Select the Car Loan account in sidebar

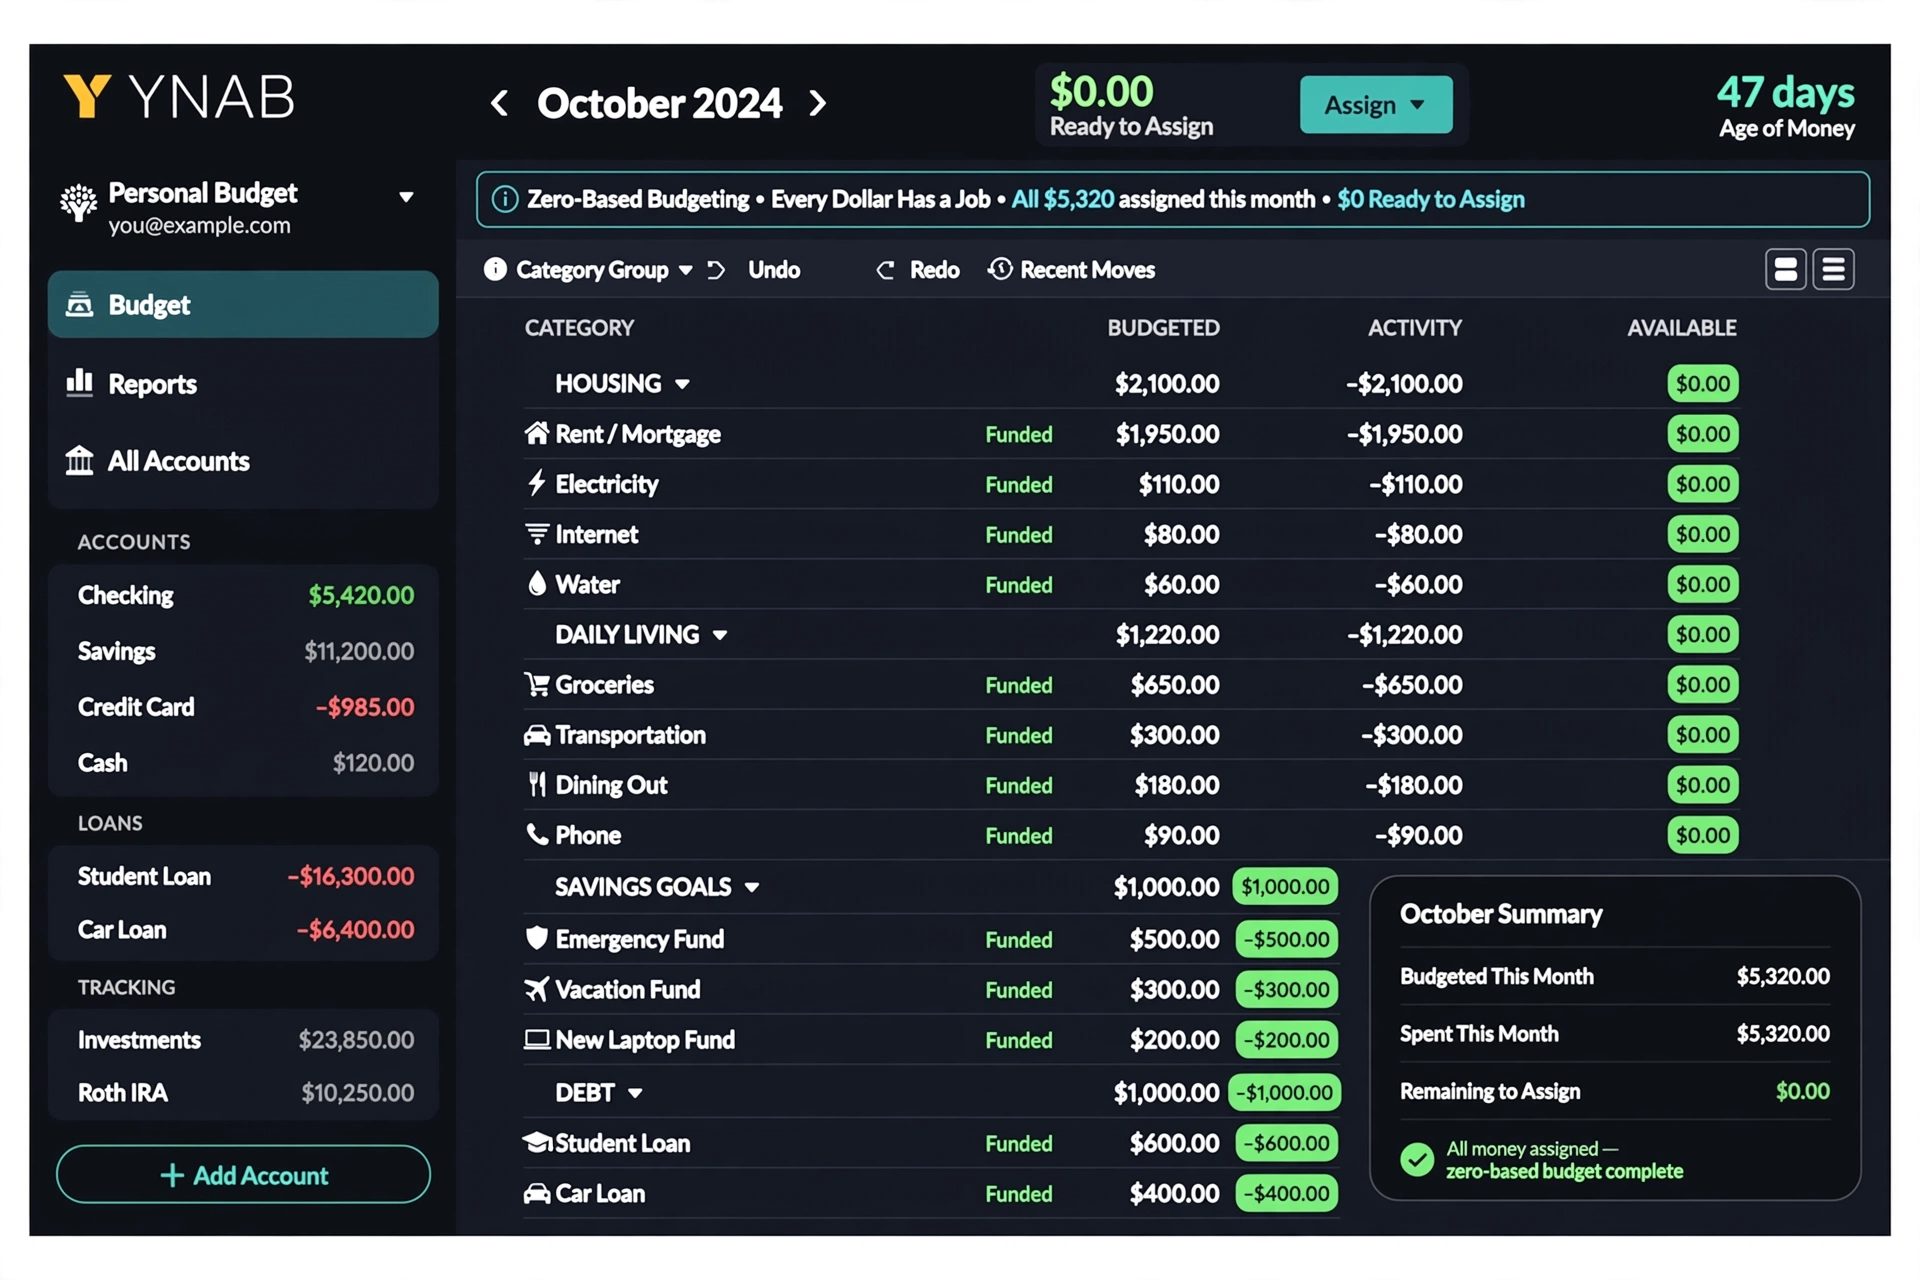(x=245, y=930)
